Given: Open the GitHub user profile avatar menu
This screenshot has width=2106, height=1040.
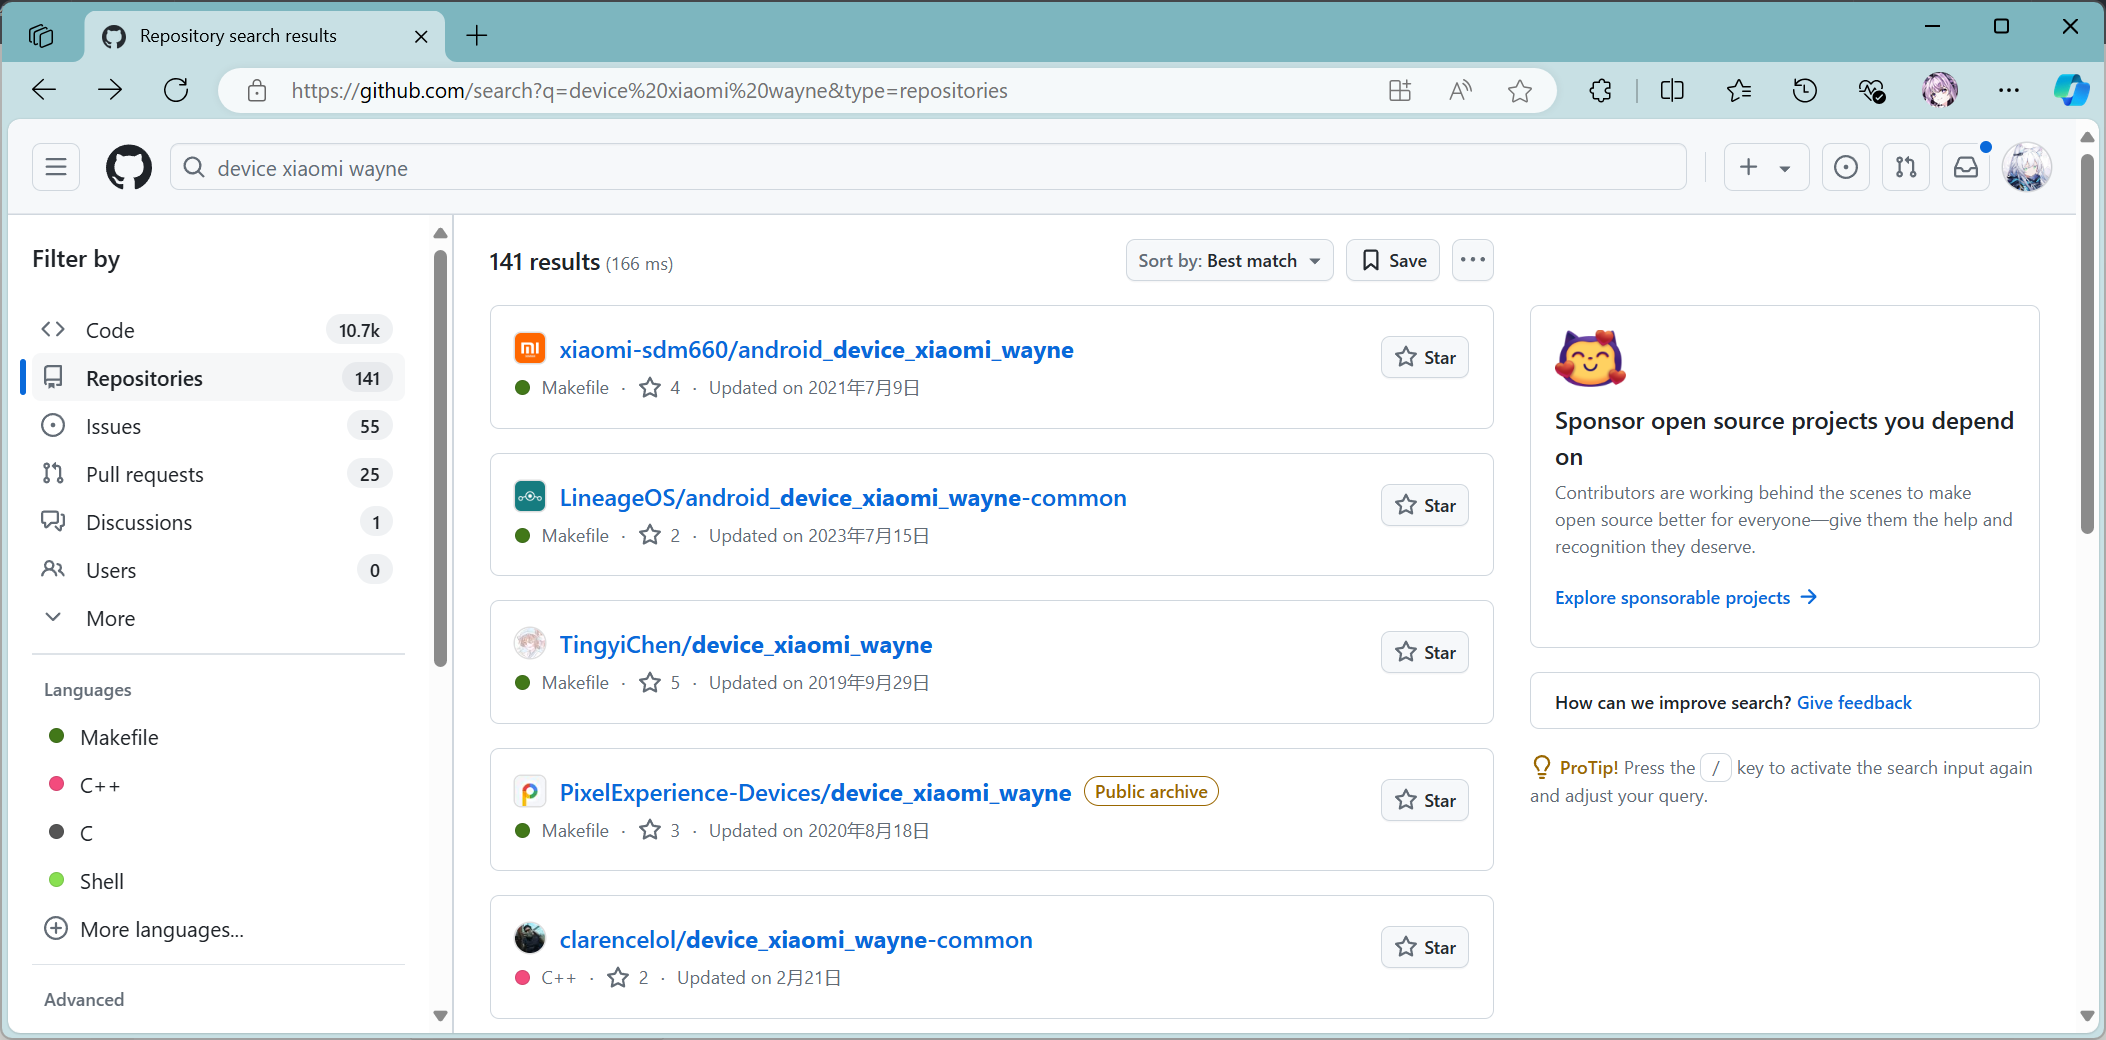Looking at the screenshot, I should point(2027,167).
